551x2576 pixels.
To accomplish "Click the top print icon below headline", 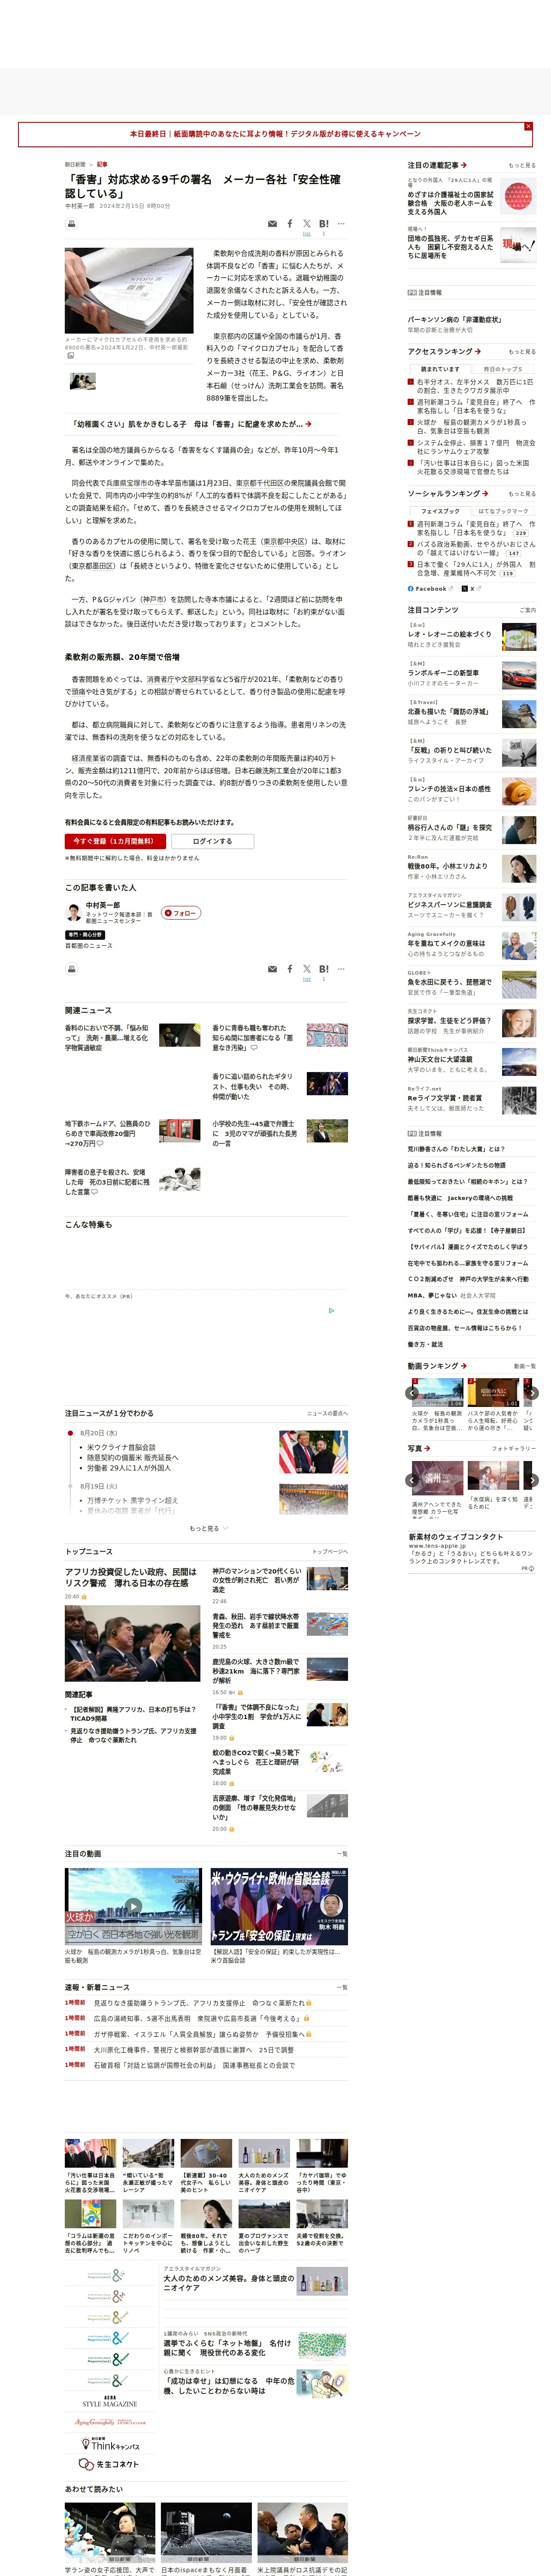I will click(71, 224).
